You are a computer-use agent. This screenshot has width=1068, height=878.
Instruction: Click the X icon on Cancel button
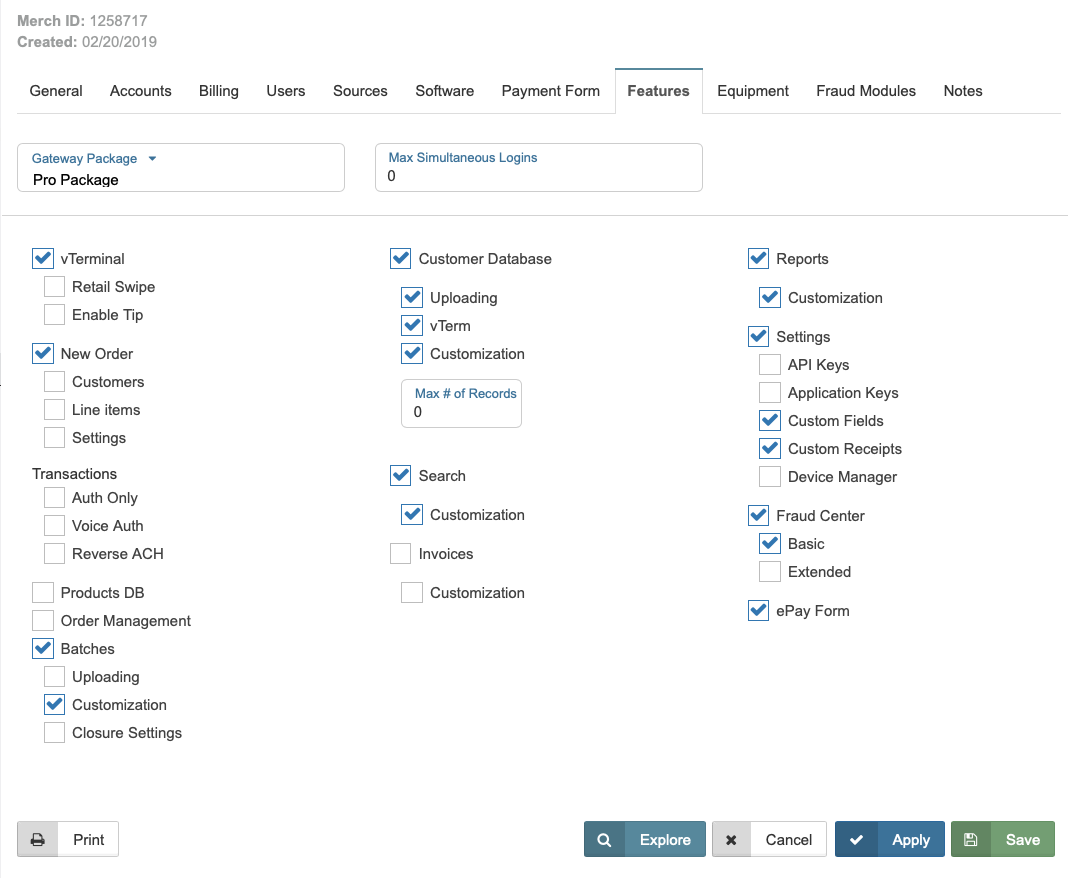(x=731, y=840)
